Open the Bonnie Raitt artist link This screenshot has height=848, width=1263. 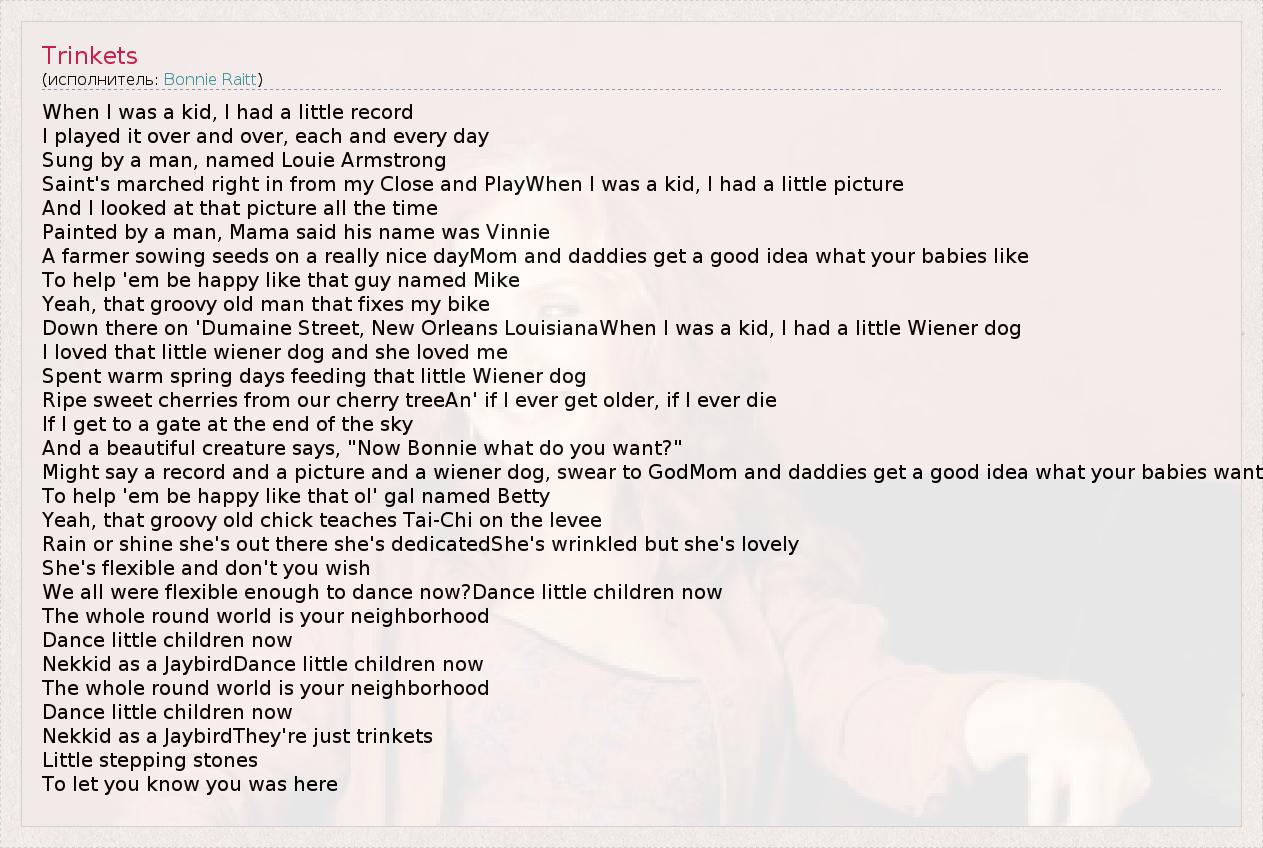click(x=210, y=79)
